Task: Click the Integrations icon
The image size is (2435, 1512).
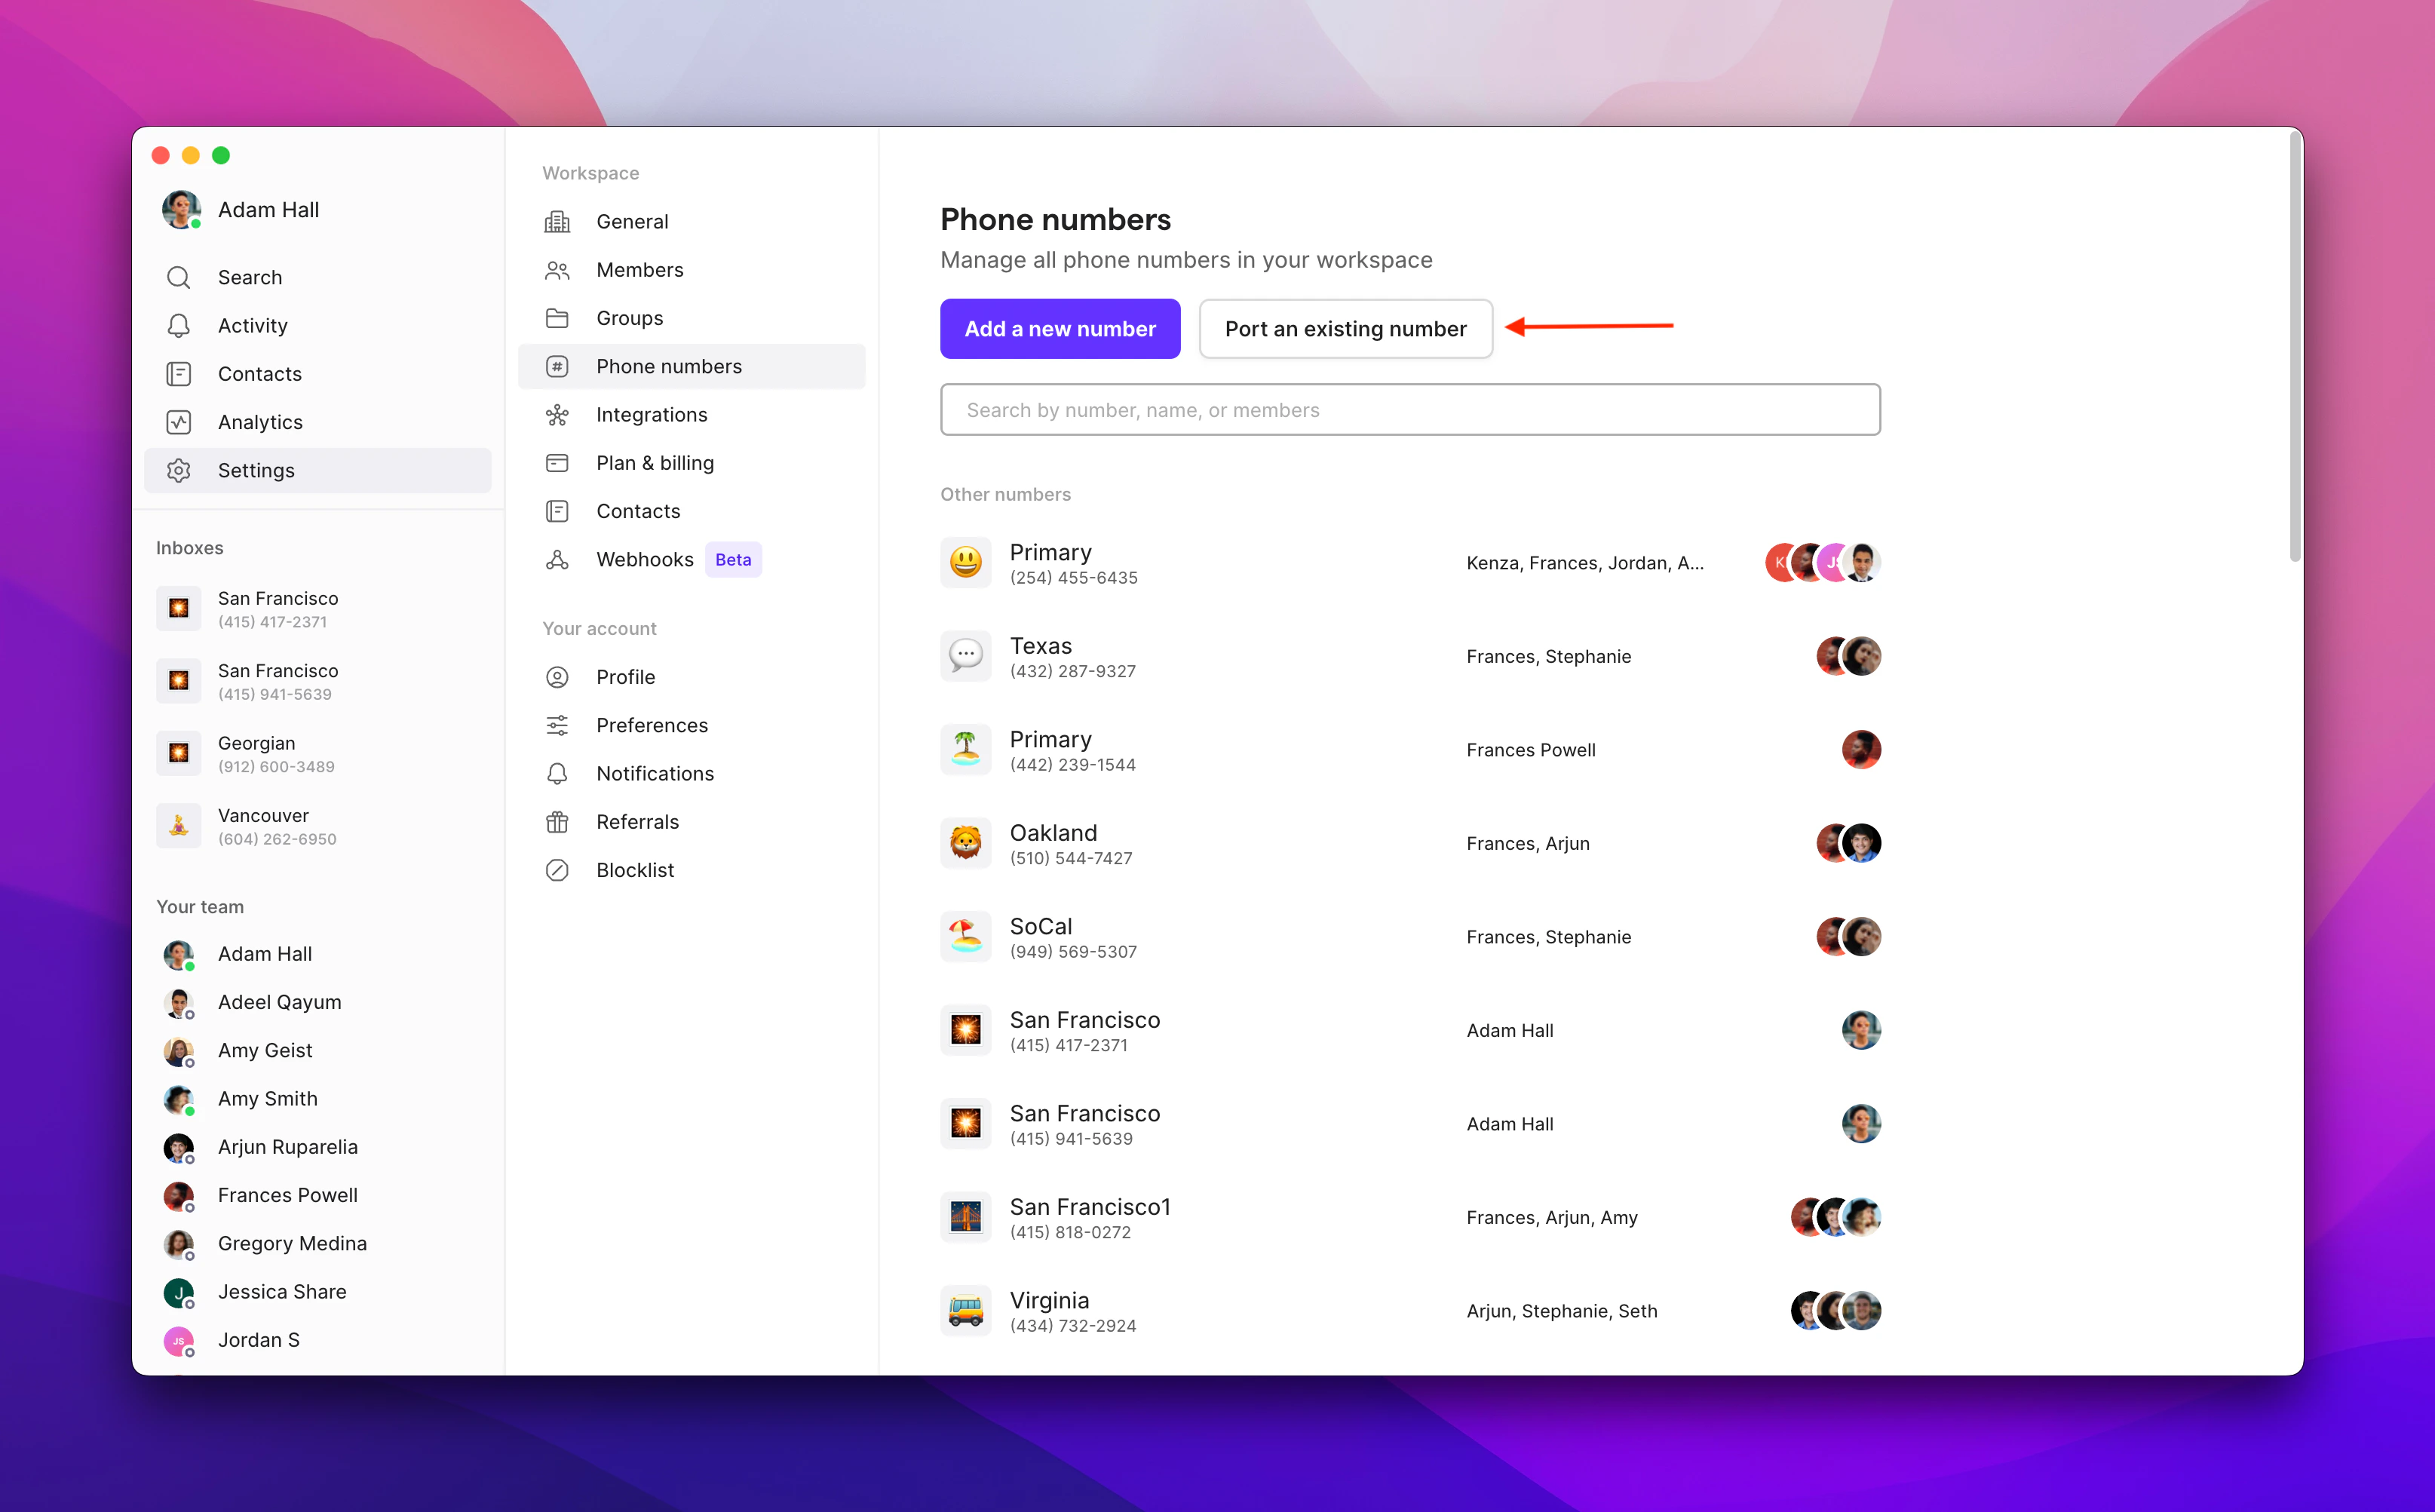Action: tap(557, 415)
